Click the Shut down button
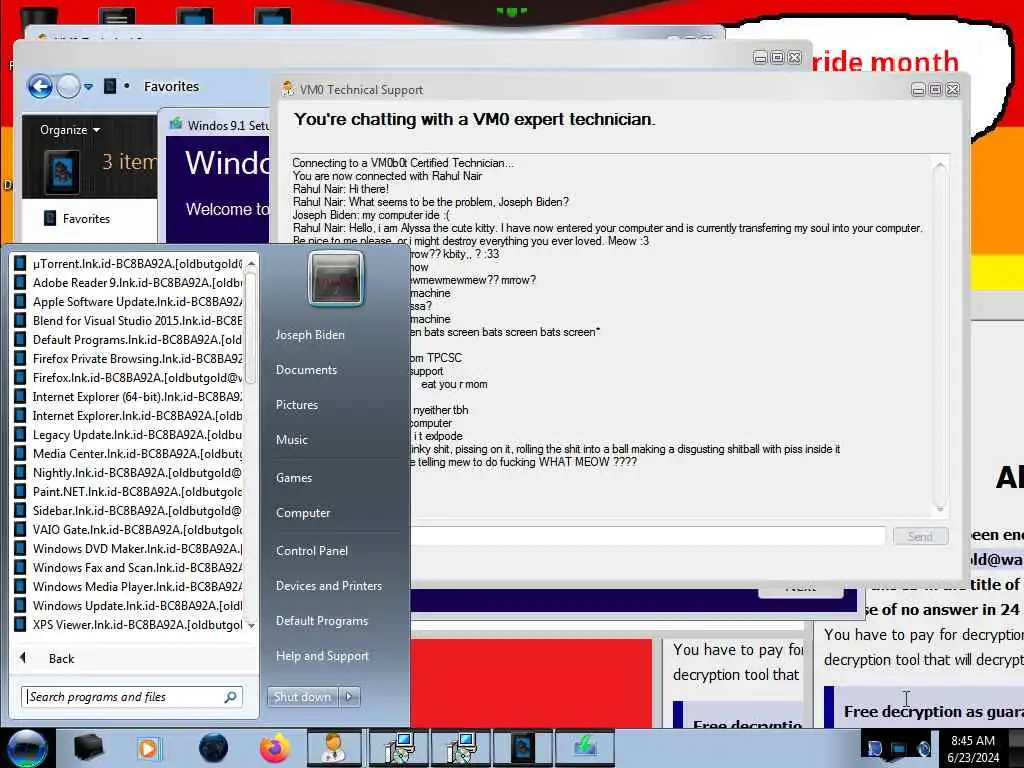The image size is (1024, 768). (x=302, y=697)
